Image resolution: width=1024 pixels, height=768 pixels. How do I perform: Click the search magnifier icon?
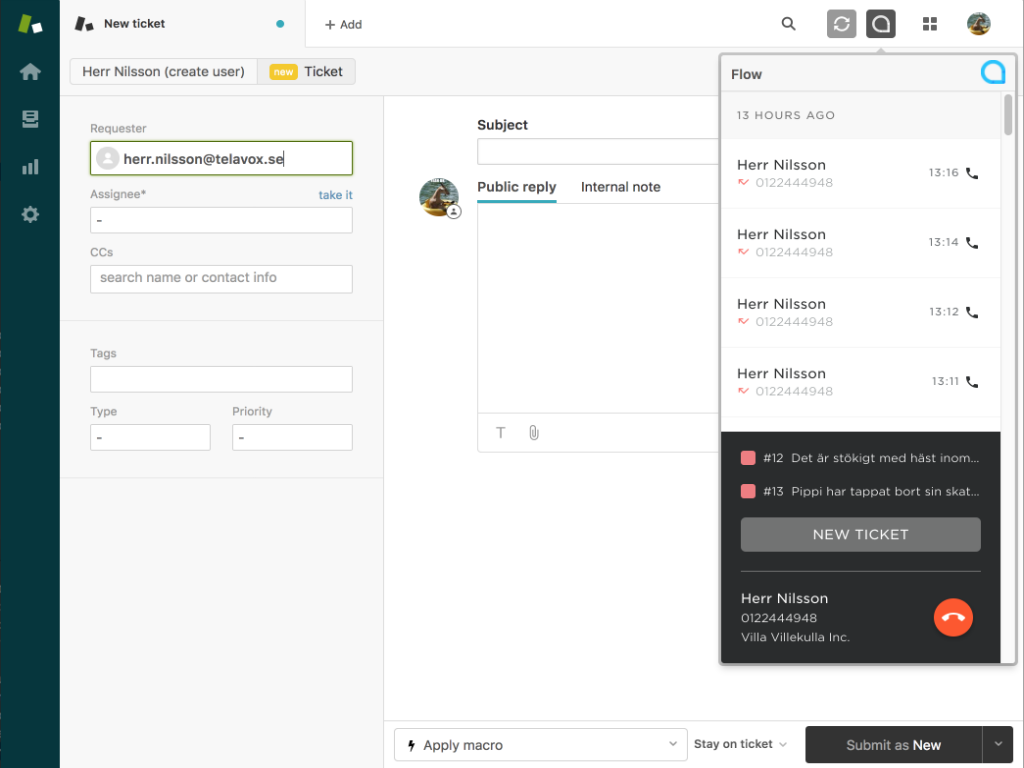tap(789, 24)
